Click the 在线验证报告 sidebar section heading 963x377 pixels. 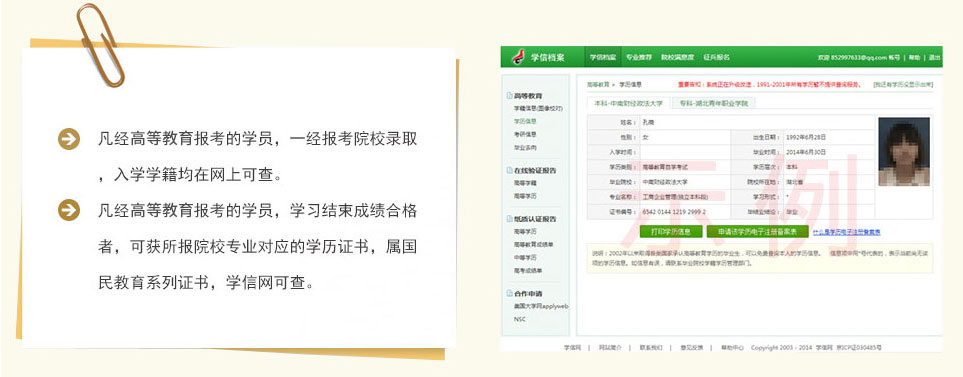coord(534,171)
